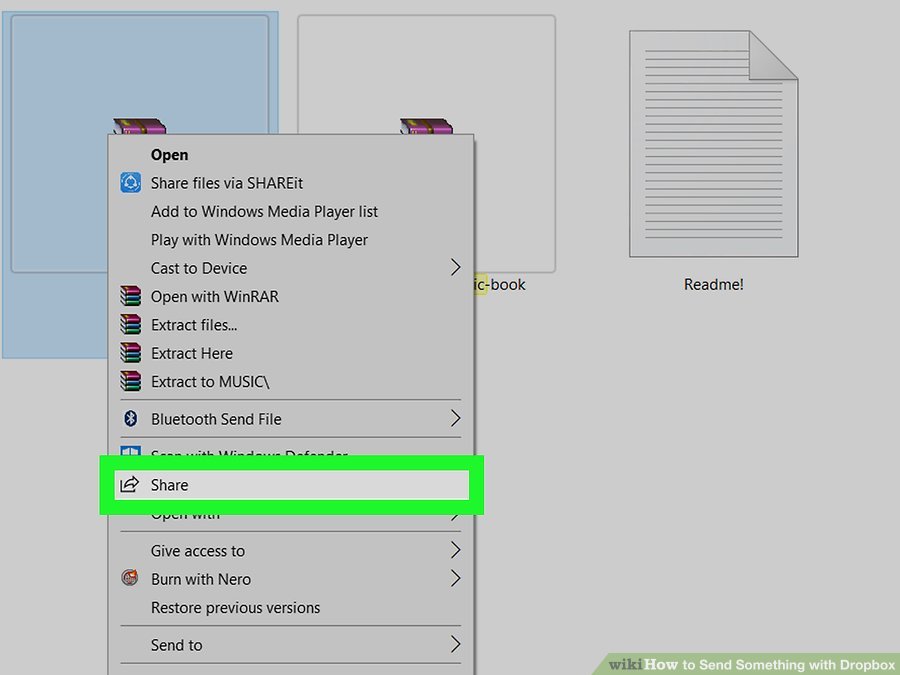Viewport: 900px width, 675px height.
Task: Click the Burn with Nero label
Action: [201, 579]
